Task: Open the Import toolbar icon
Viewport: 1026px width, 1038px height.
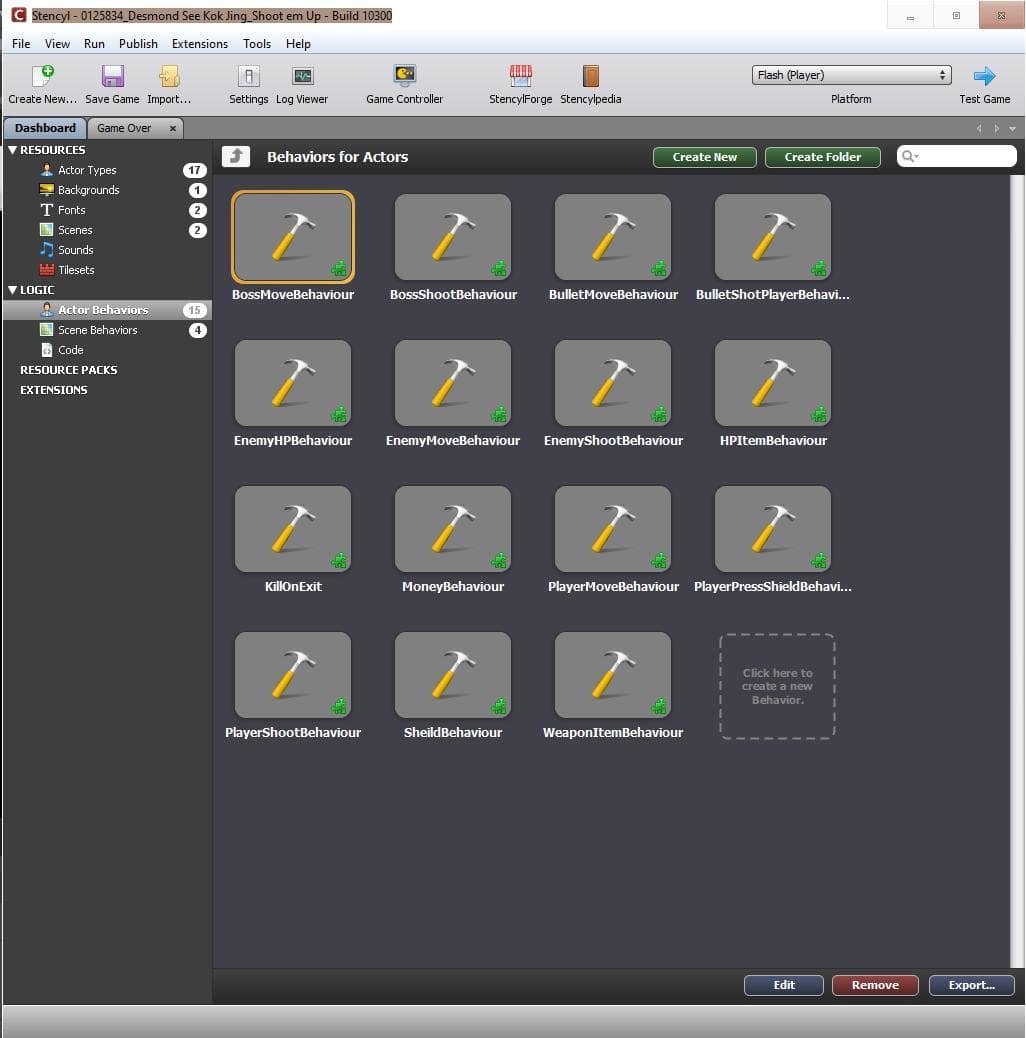Action: [x=169, y=76]
